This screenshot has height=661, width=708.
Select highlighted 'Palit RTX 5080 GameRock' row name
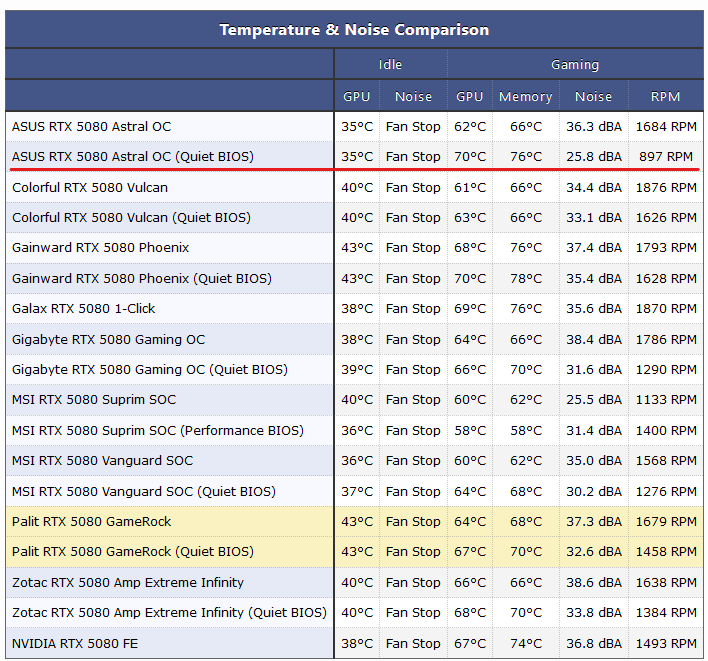click(92, 521)
